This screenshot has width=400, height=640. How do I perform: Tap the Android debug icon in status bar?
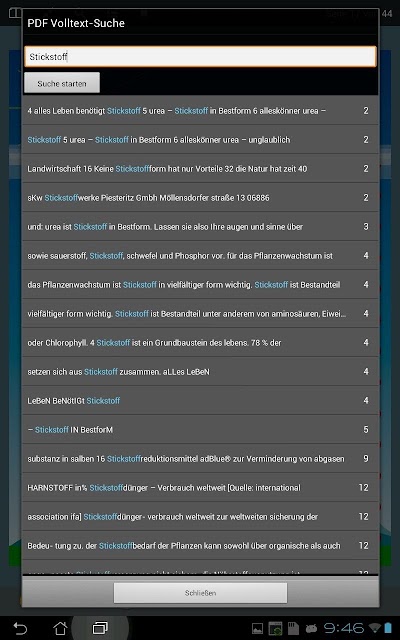(311, 628)
